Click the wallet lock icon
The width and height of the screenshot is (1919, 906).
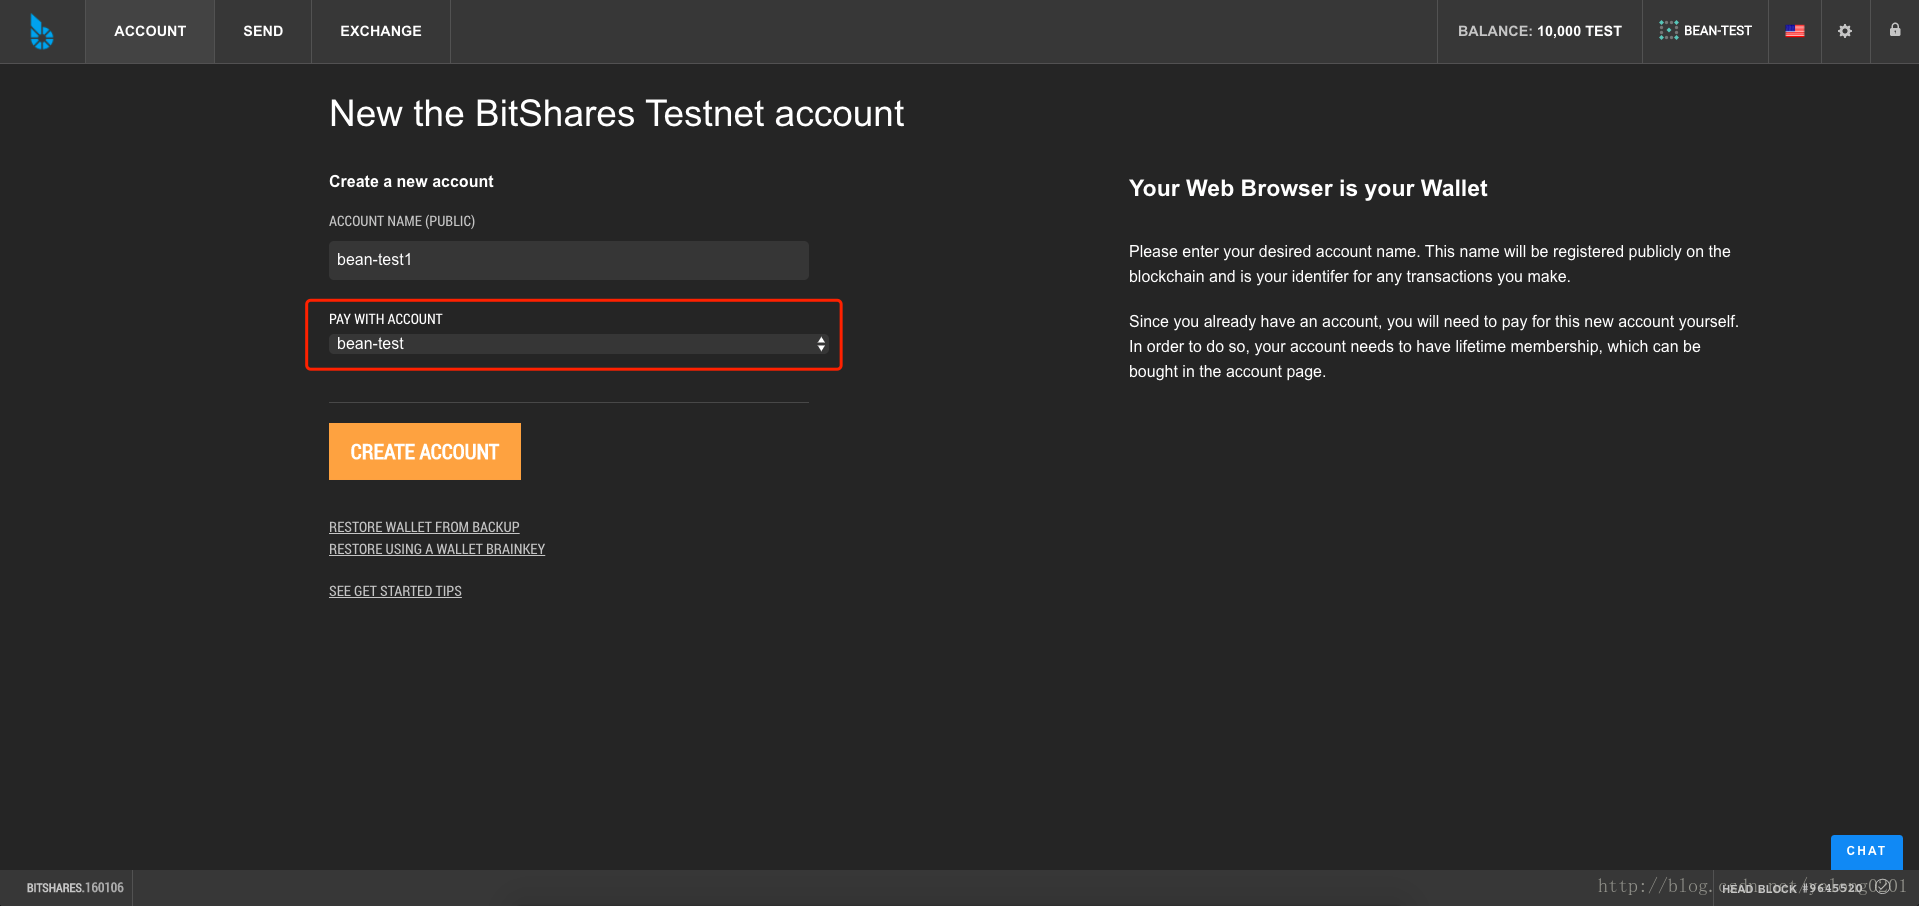[1895, 30]
